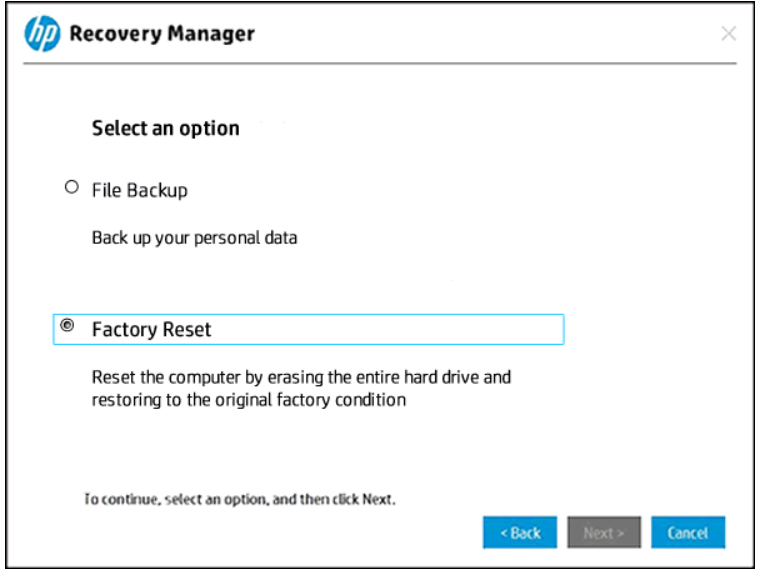Select the Factory Reset radio button
This screenshot has height=572, width=761.
point(67,325)
